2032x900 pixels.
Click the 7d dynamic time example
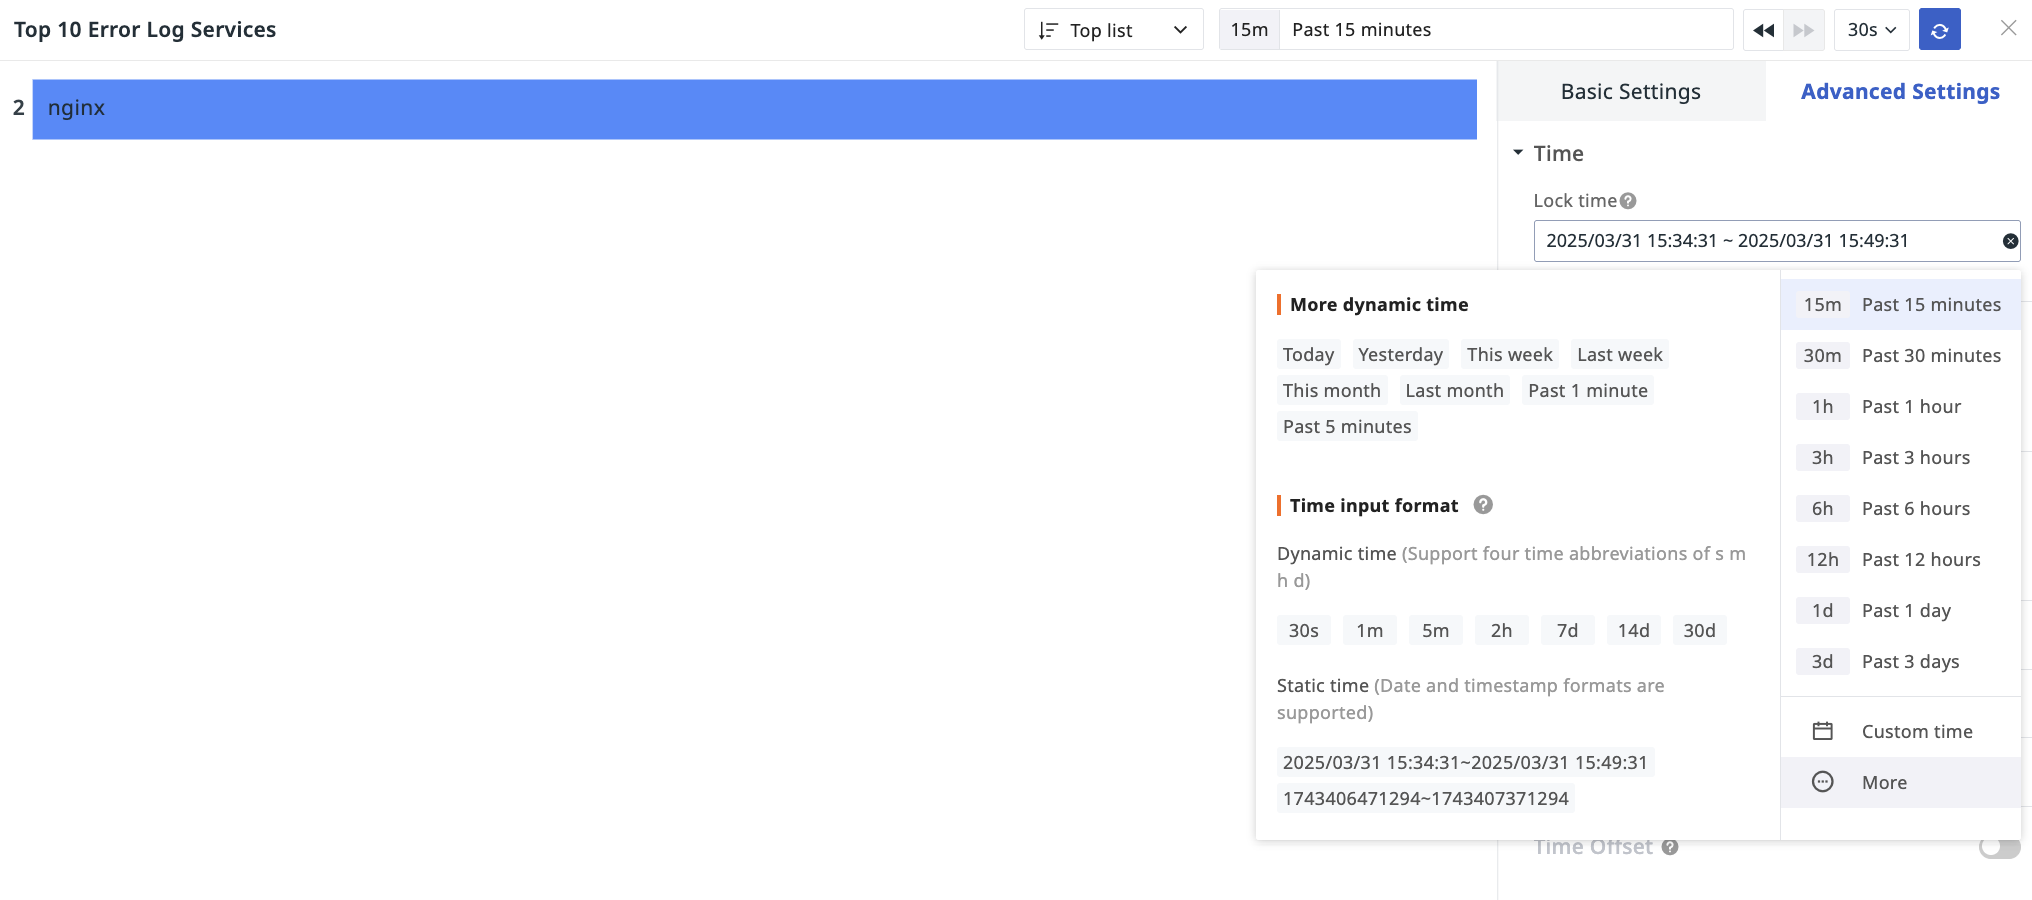pos(1567,630)
